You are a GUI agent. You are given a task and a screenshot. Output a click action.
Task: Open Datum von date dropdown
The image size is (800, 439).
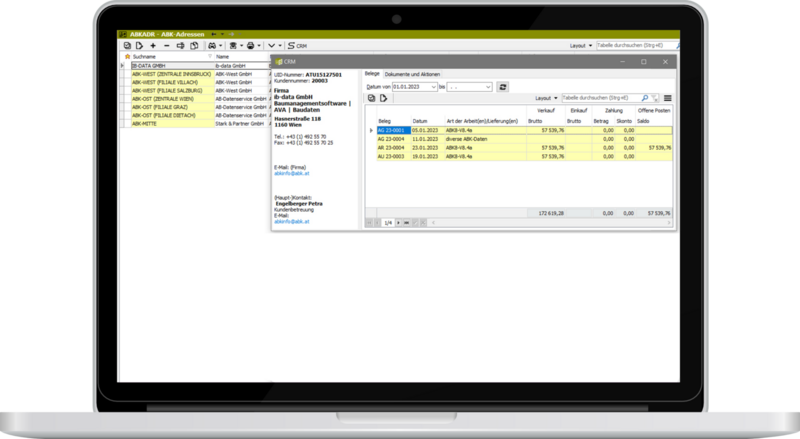tap(434, 87)
